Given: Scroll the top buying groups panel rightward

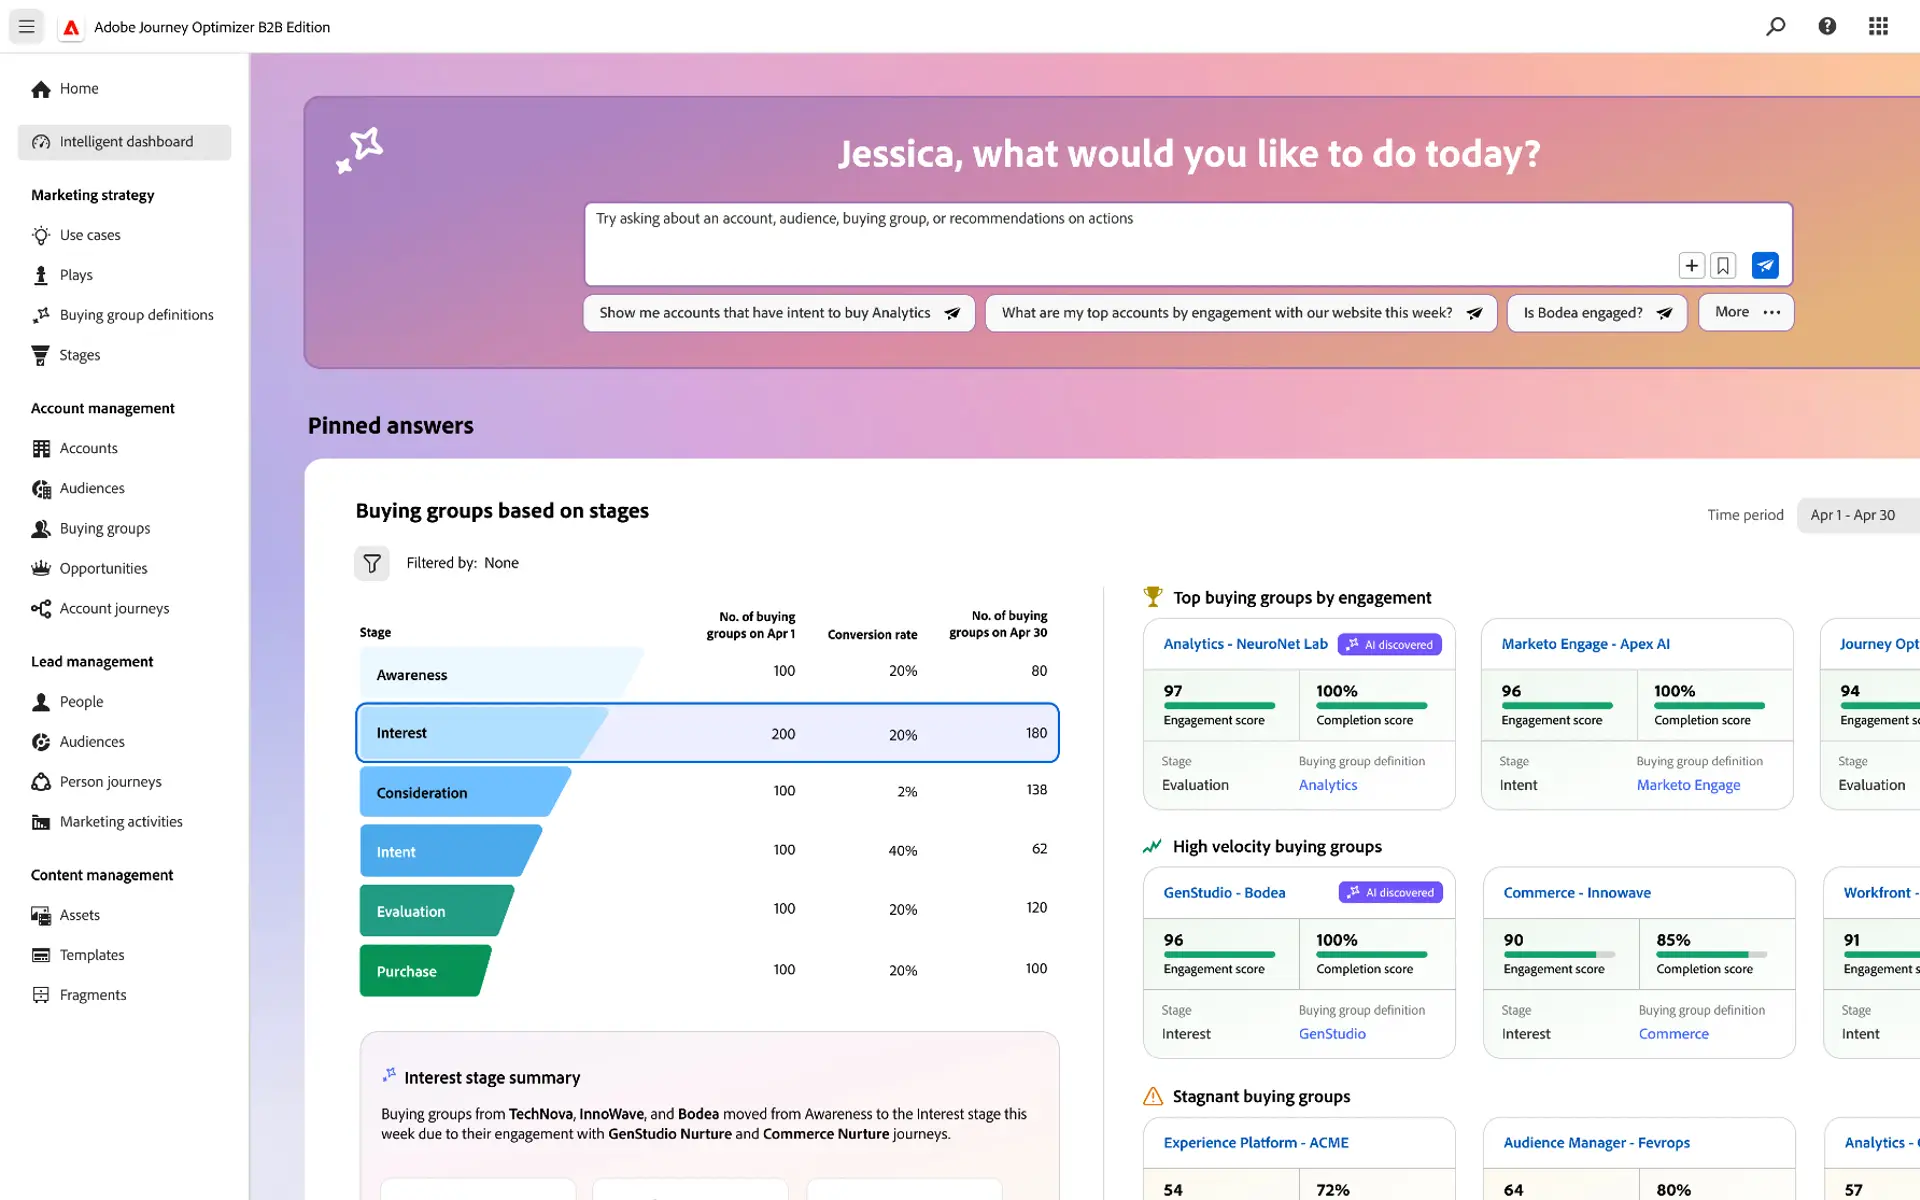Looking at the screenshot, I should 1908,712.
